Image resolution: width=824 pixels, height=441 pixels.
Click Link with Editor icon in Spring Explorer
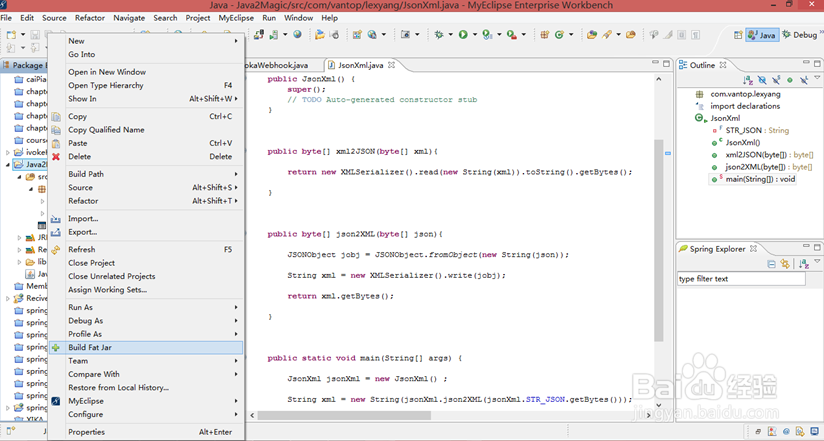(x=785, y=264)
